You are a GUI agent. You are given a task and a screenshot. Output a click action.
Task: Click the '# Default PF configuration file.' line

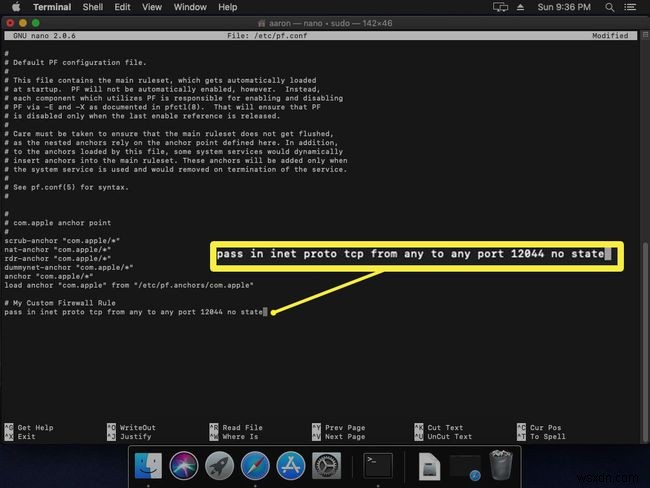(x=75, y=63)
